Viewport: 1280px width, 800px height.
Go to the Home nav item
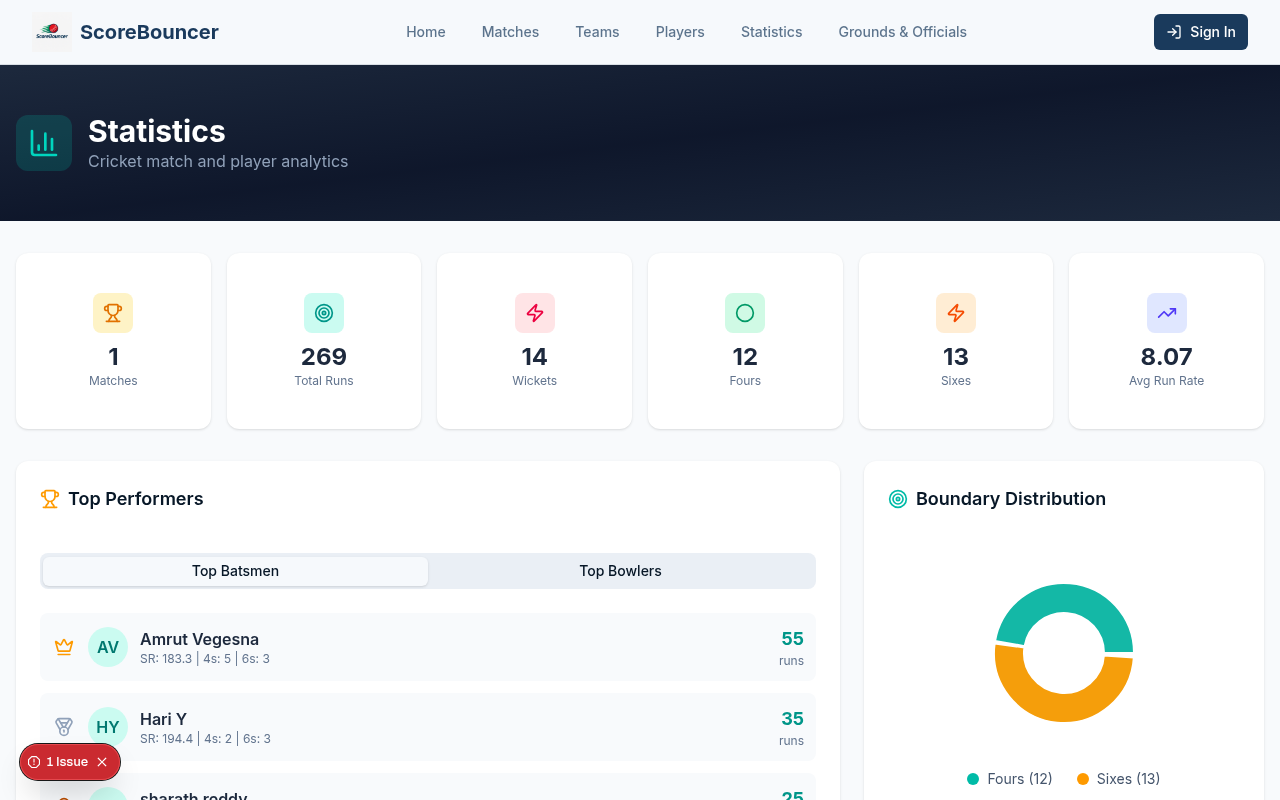[x=426, y=32]
